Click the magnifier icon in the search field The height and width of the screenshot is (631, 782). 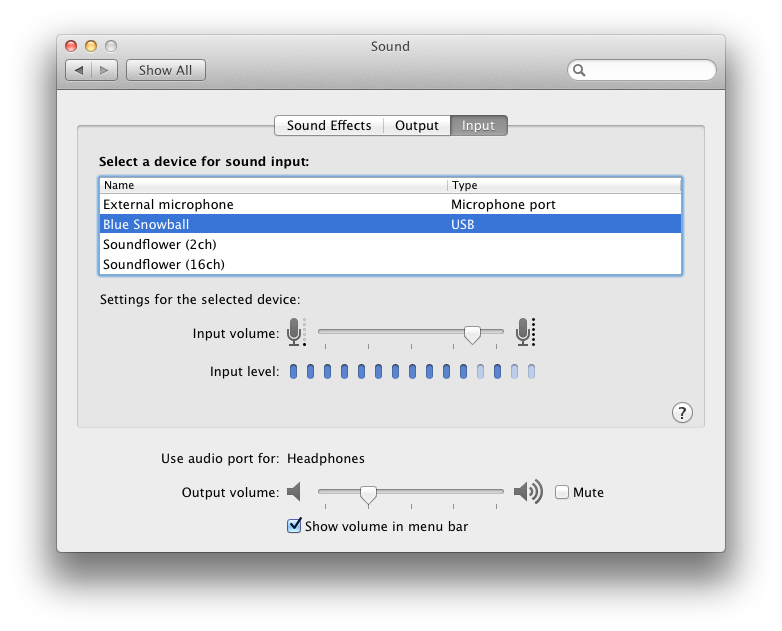[579, 70]
